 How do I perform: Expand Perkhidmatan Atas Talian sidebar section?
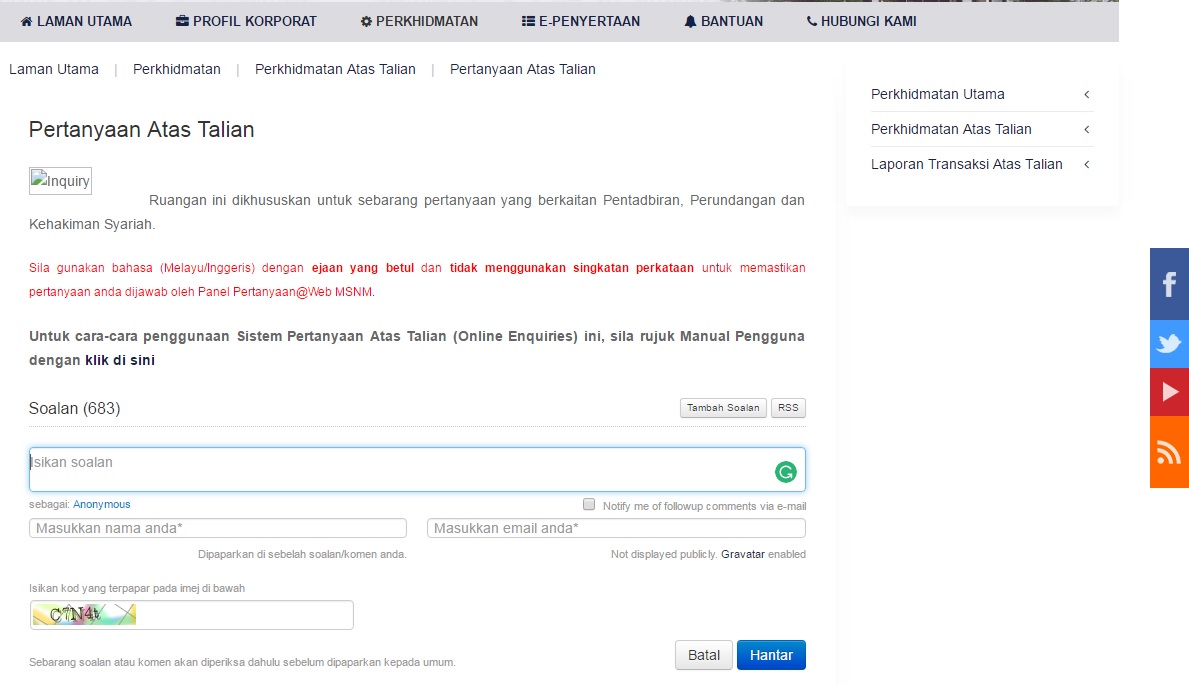pos(980,129)
